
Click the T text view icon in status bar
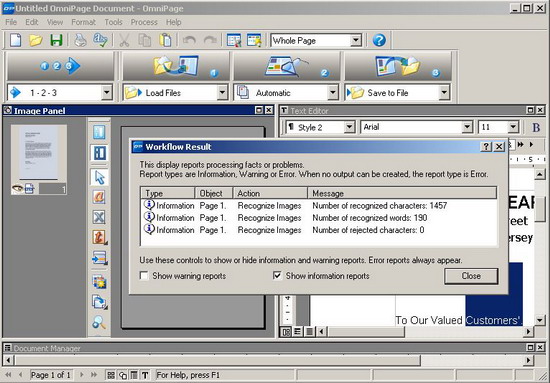(145, 375)
